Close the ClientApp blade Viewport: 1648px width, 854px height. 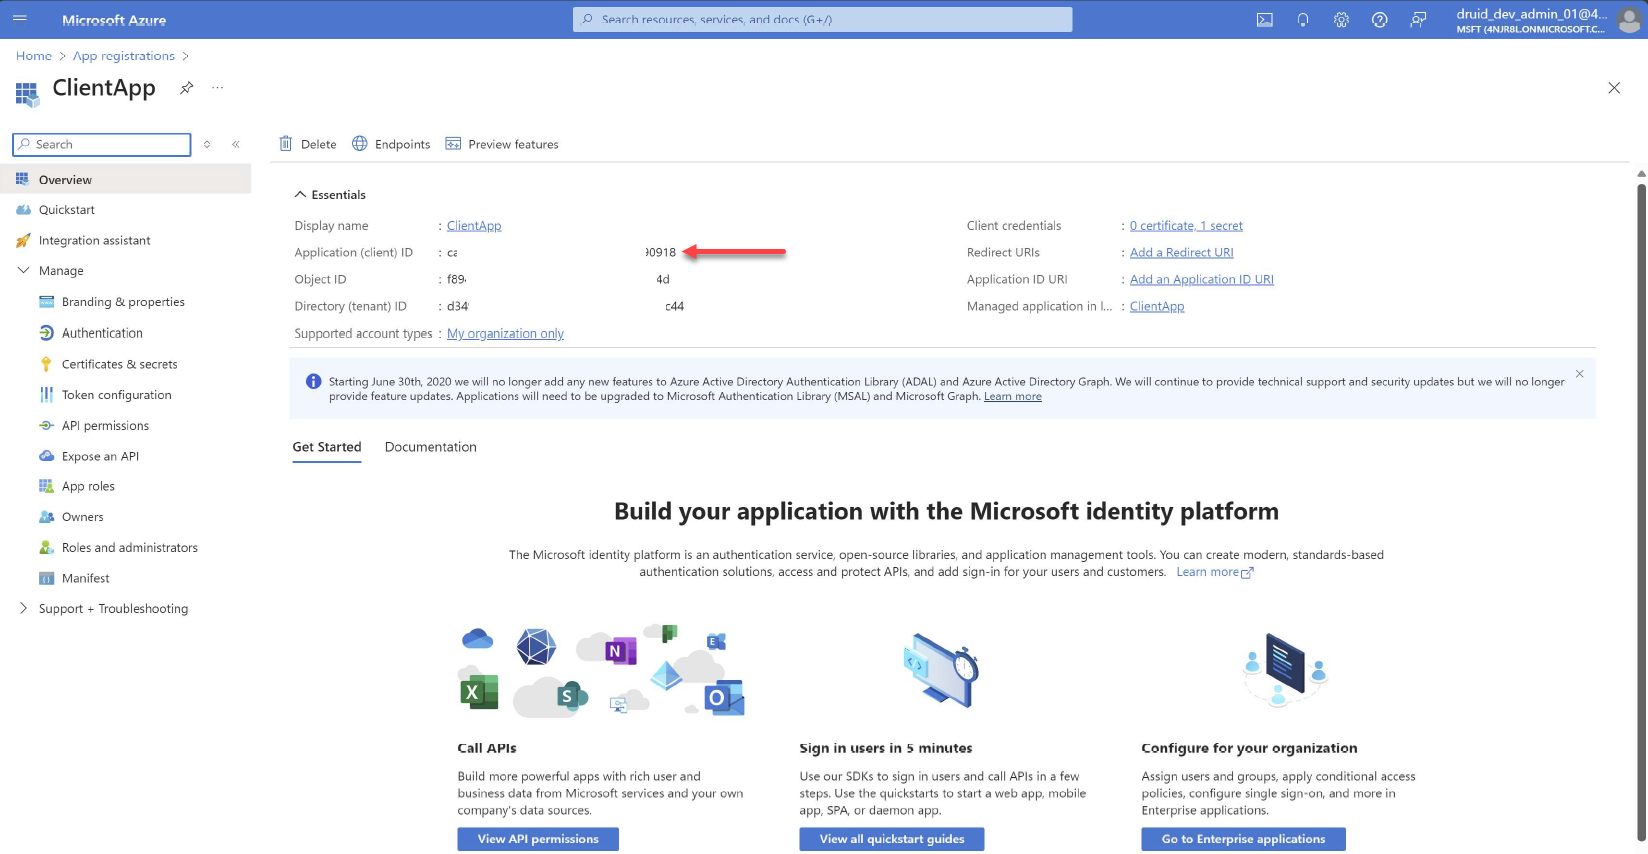(1614, 88)
